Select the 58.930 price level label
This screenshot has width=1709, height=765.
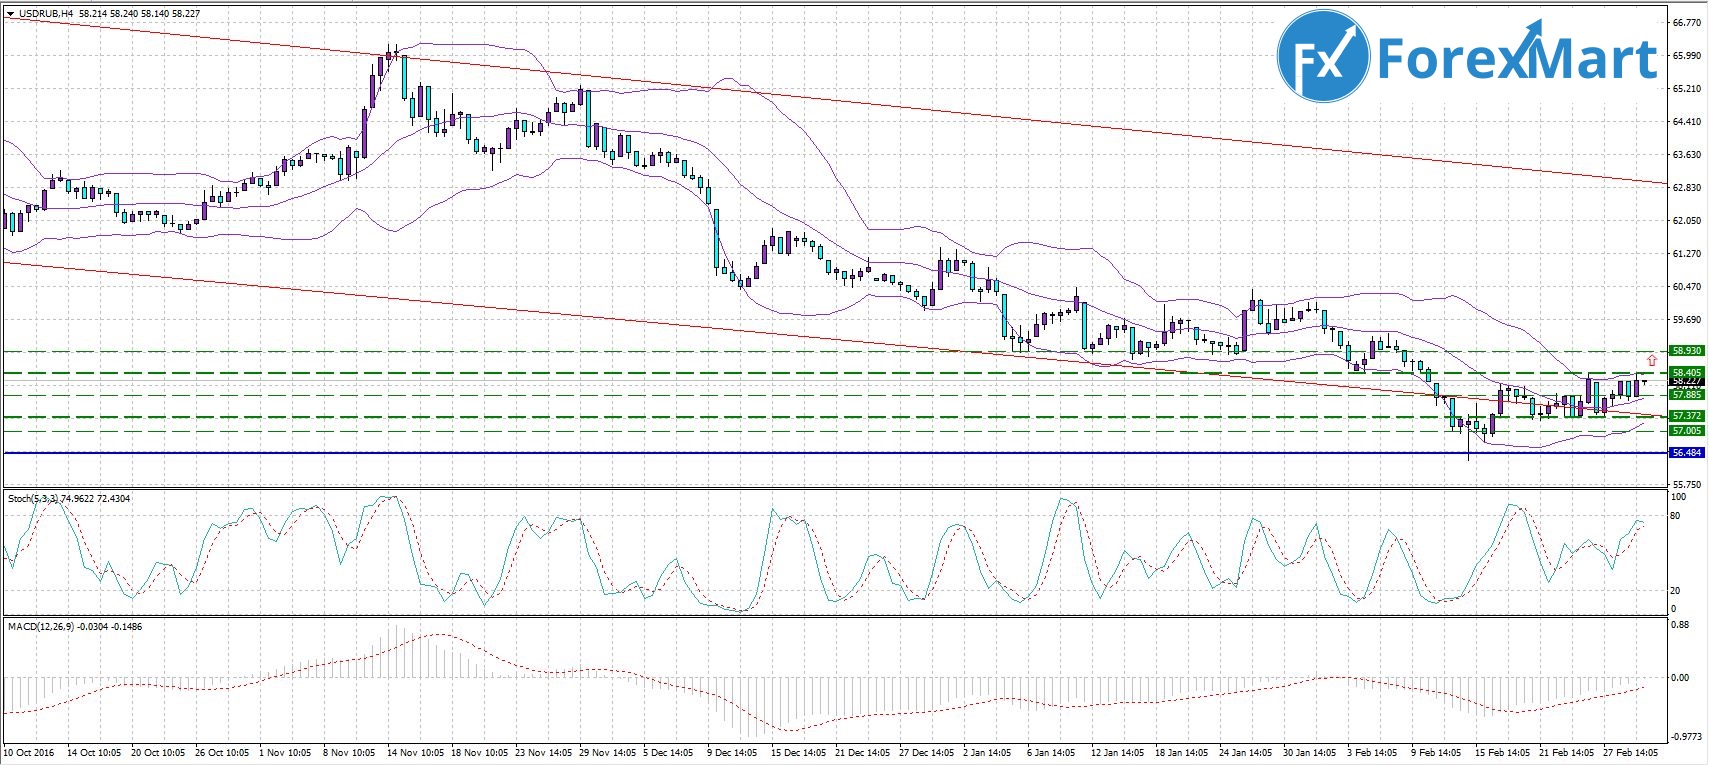coord(1686,351)
